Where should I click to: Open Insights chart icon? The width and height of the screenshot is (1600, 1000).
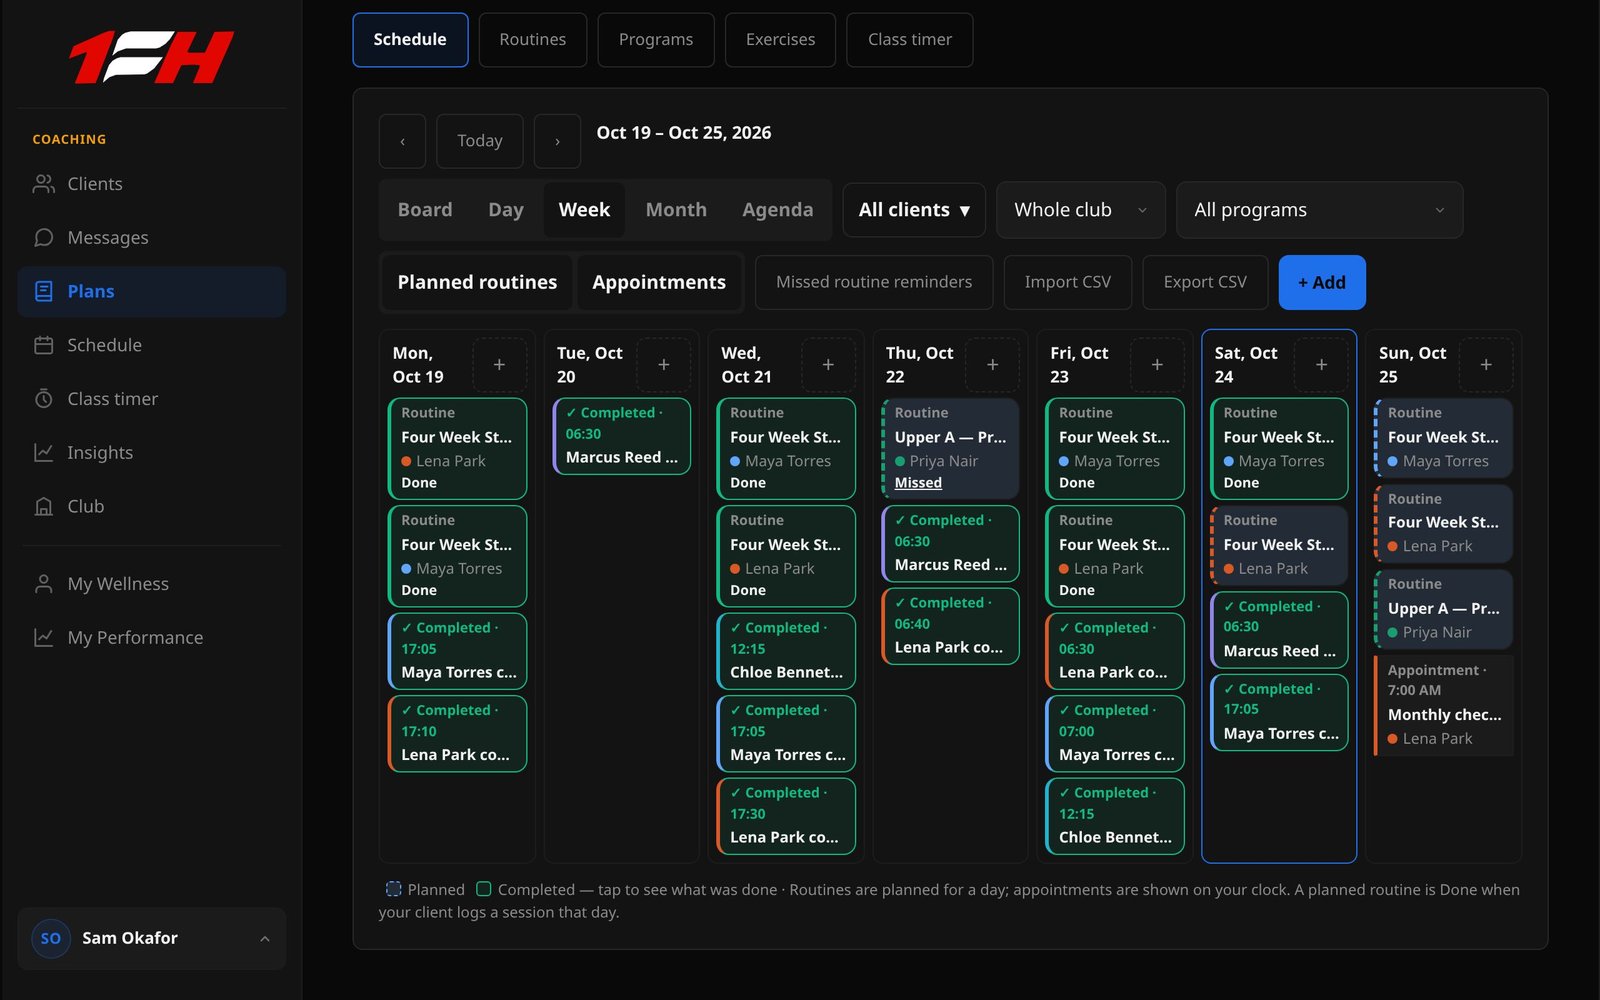click(43, 453)
